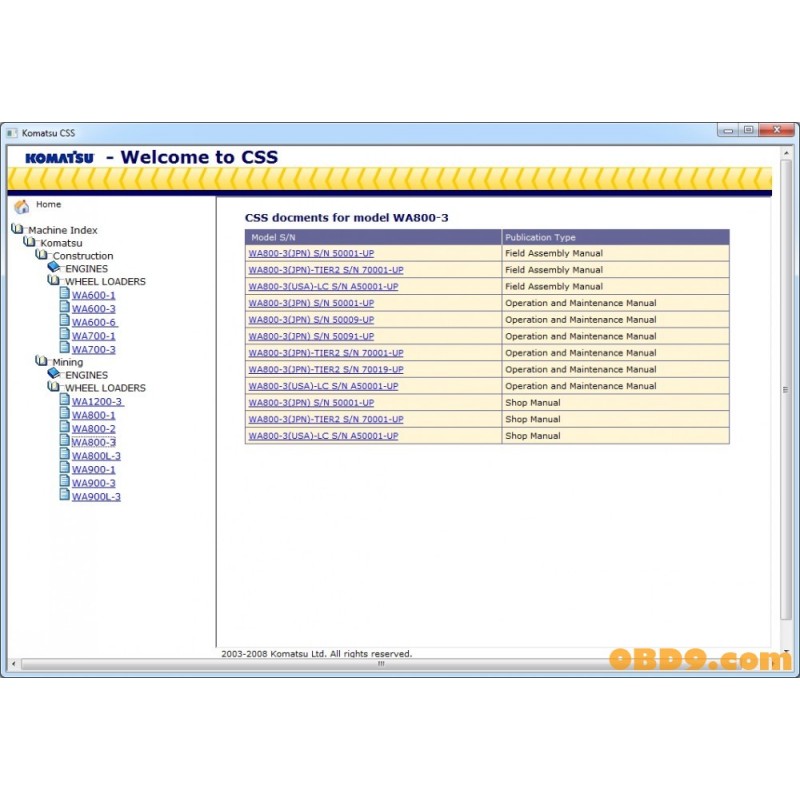Click the book icon beside Construction
This screenshot has width=800, height=800.
42,254
